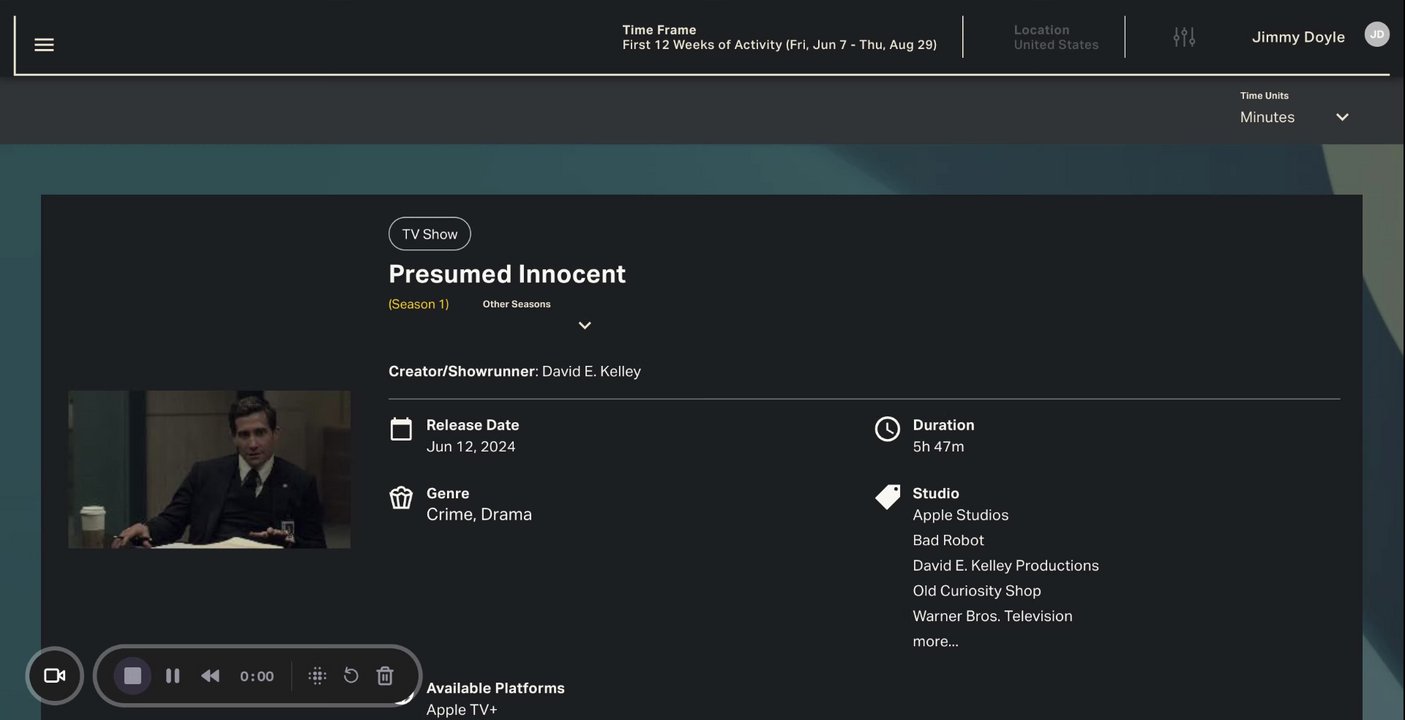The image size is (1405, 720).
Task: Click the JD user avatar
Action: pos(1377,34)
